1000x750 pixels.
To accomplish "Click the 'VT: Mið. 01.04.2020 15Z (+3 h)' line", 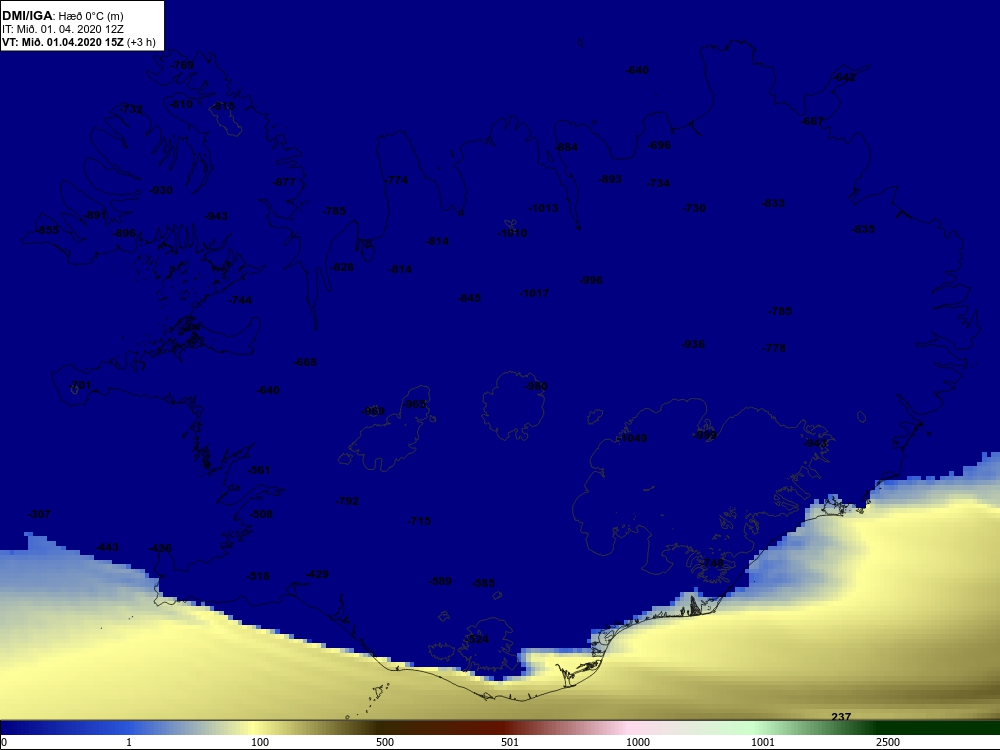I will [x=78, y=42].
